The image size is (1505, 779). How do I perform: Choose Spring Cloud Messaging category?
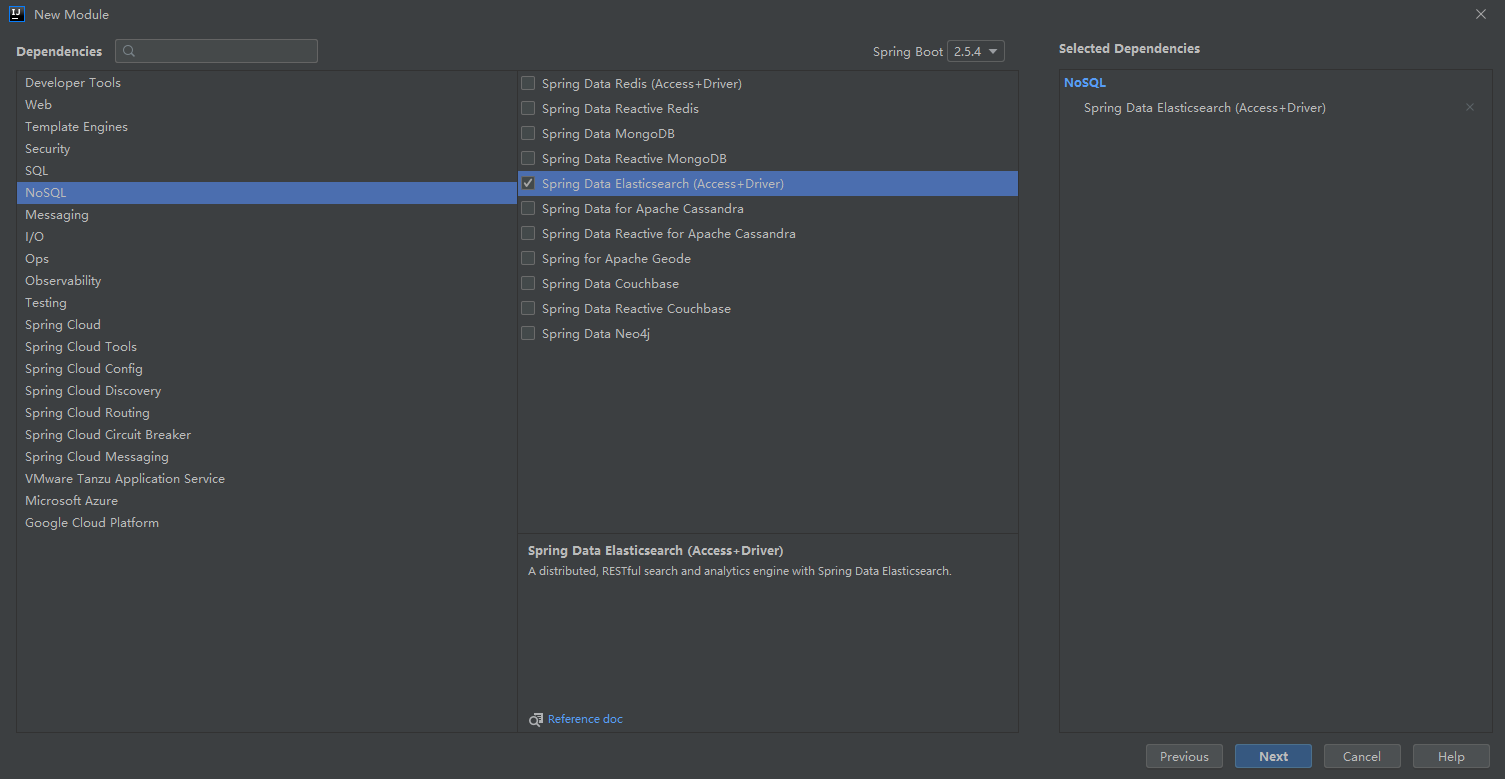[x=266, y=456]
